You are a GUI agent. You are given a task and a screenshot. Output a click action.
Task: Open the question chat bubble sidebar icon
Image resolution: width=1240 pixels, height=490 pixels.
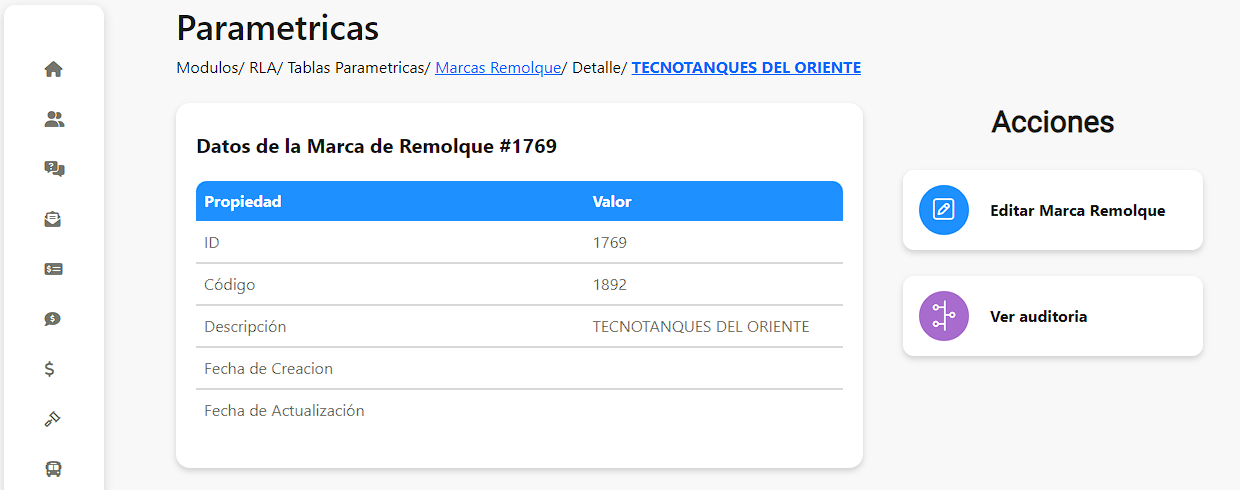[x=54, y=169]
